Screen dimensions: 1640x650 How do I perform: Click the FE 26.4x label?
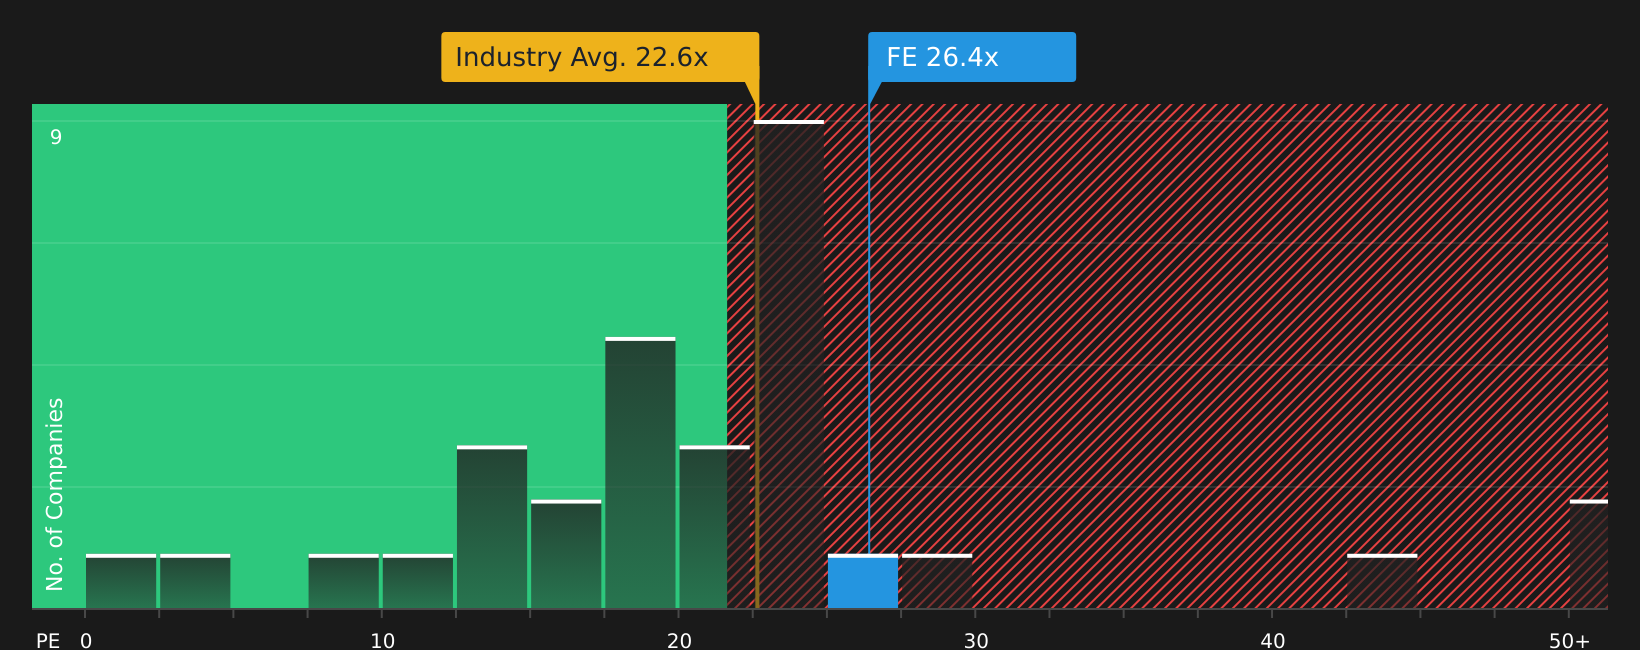point(972,57)
